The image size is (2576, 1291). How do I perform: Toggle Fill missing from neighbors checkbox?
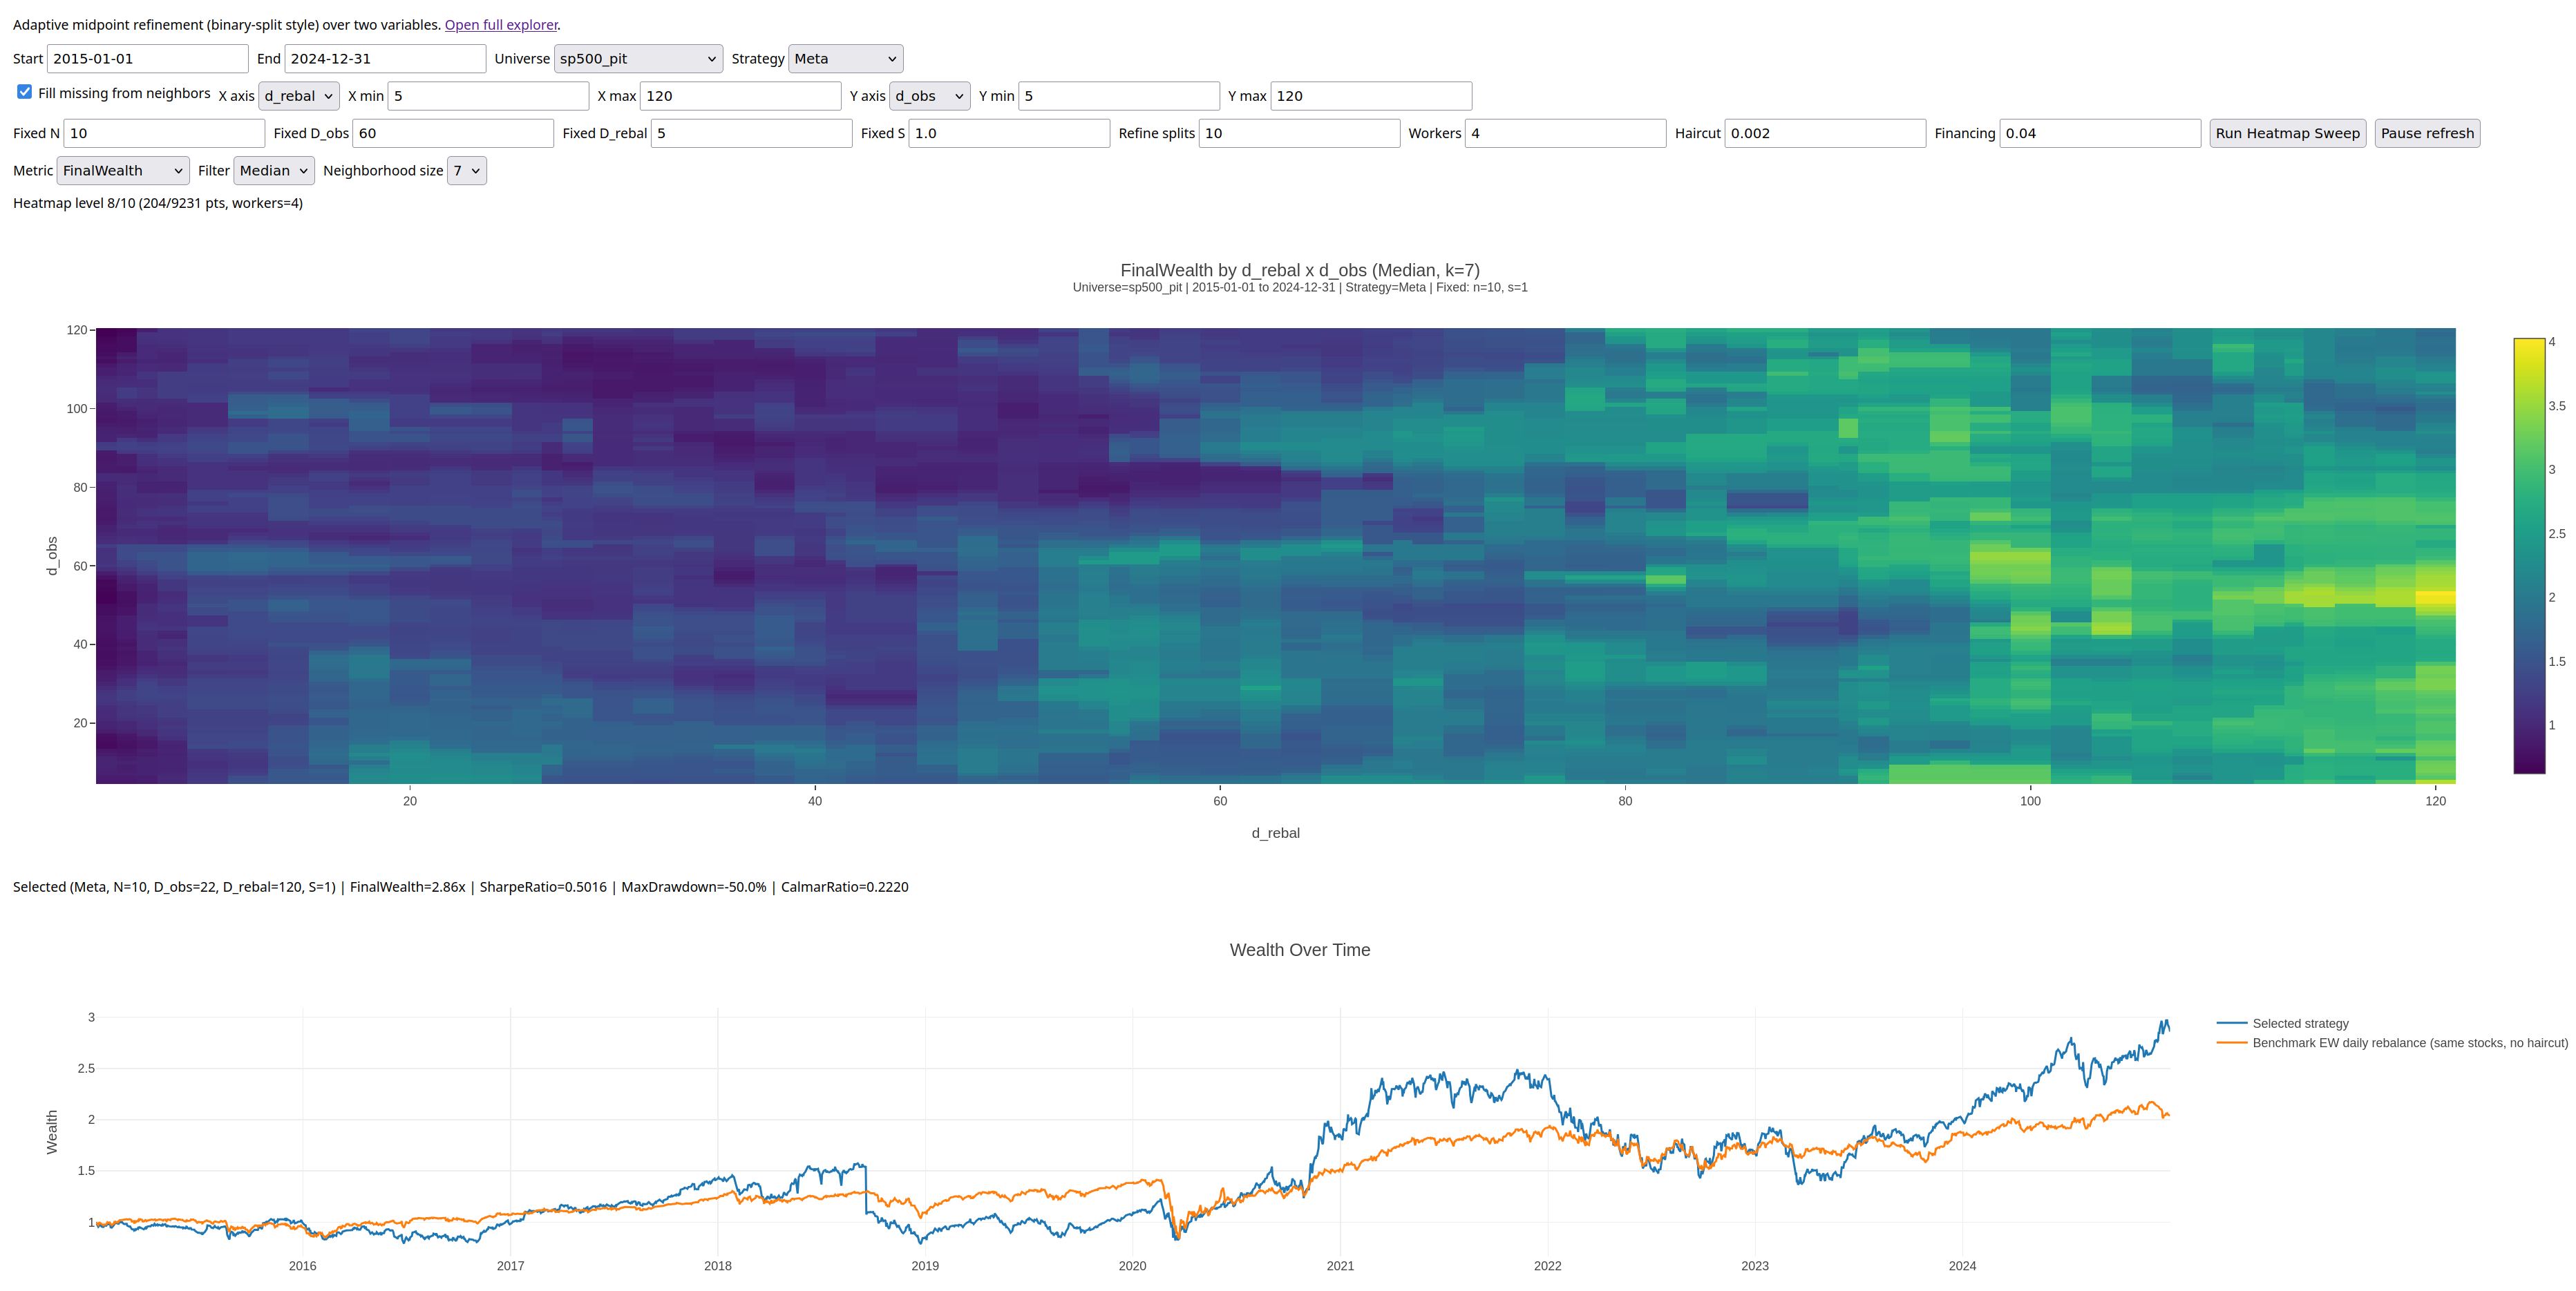[x=25, y=92]
